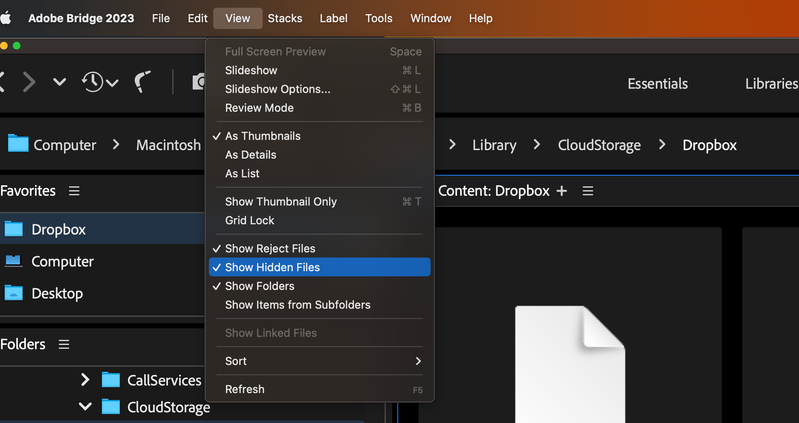Viewport: 799px width, 423px height.
Task: Switch the view to As List
Action: coord(319,174)
